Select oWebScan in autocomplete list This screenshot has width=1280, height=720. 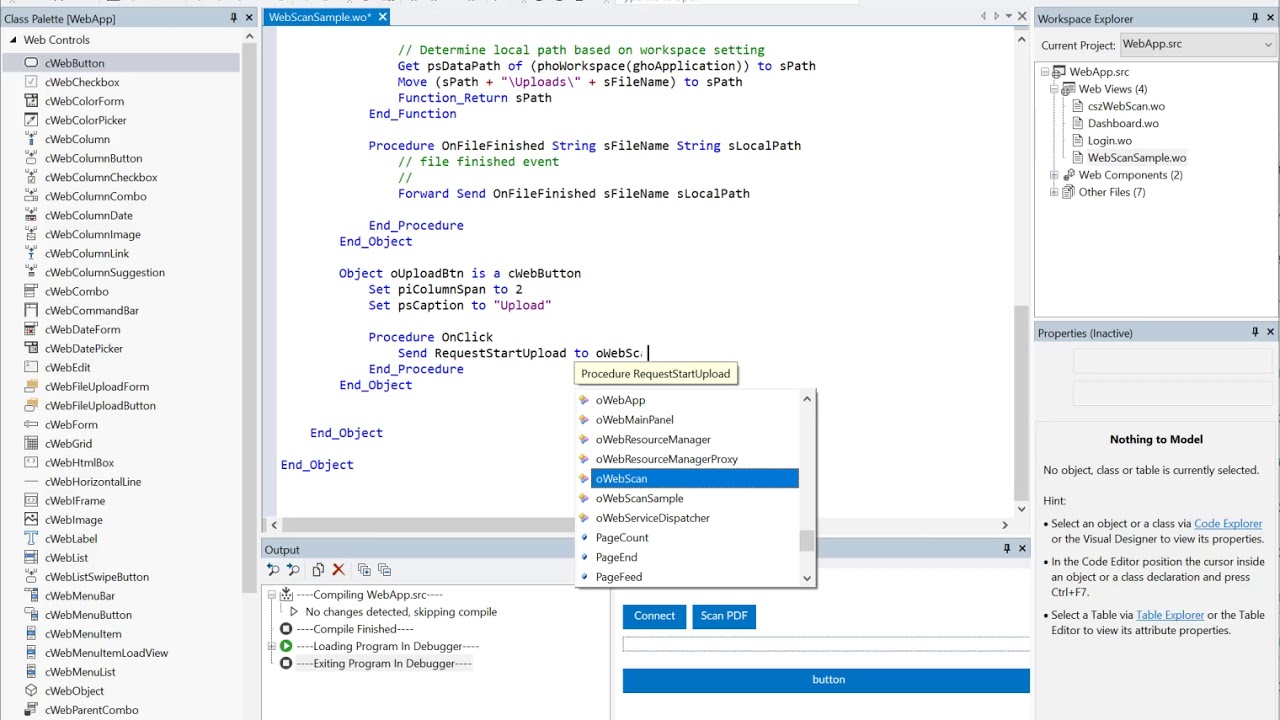coord(695,479)
